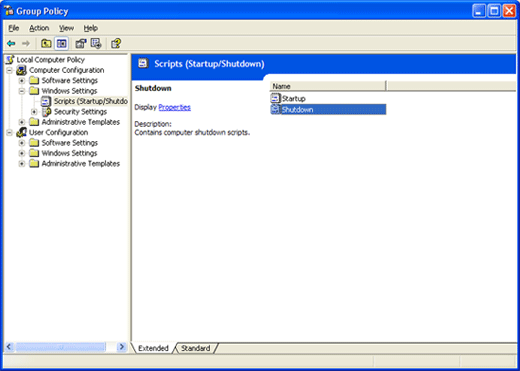Image resolution: width=520 pixels, height=371 pixels.
Task: Select Security Settings tree item
Action: (80, 112)
